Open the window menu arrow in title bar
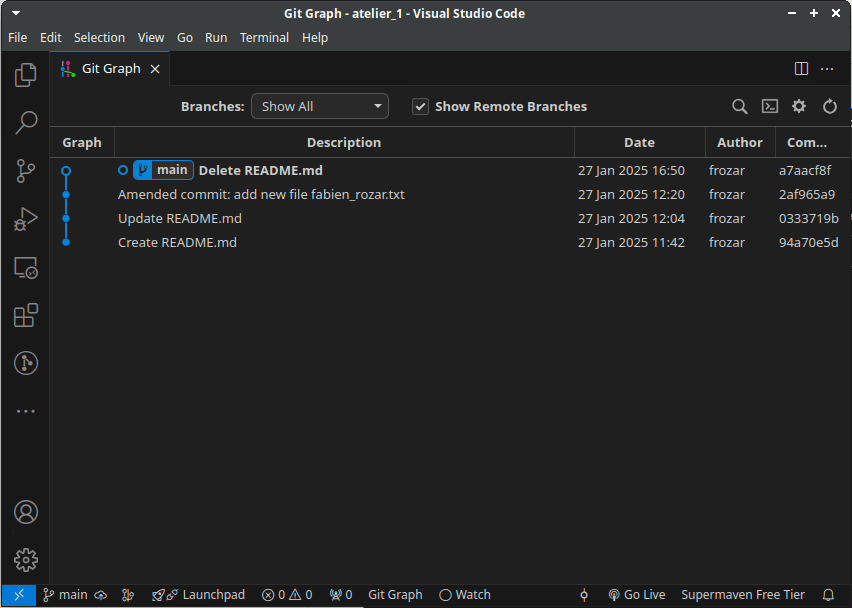This screenshot has height=608, width=852. [x=16, y=14]
